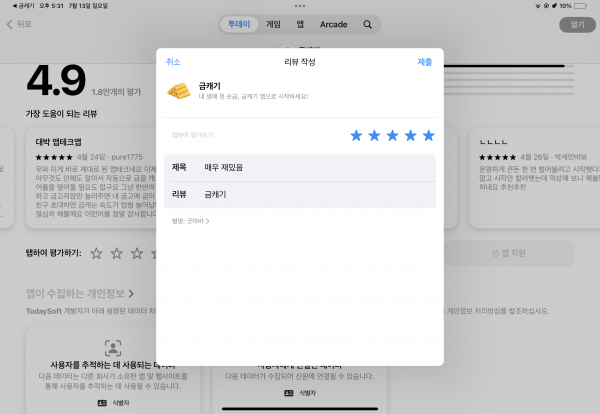
Task: Tap first empty star in 탭하여 평가하기
Action: click(x=96, y=253)
